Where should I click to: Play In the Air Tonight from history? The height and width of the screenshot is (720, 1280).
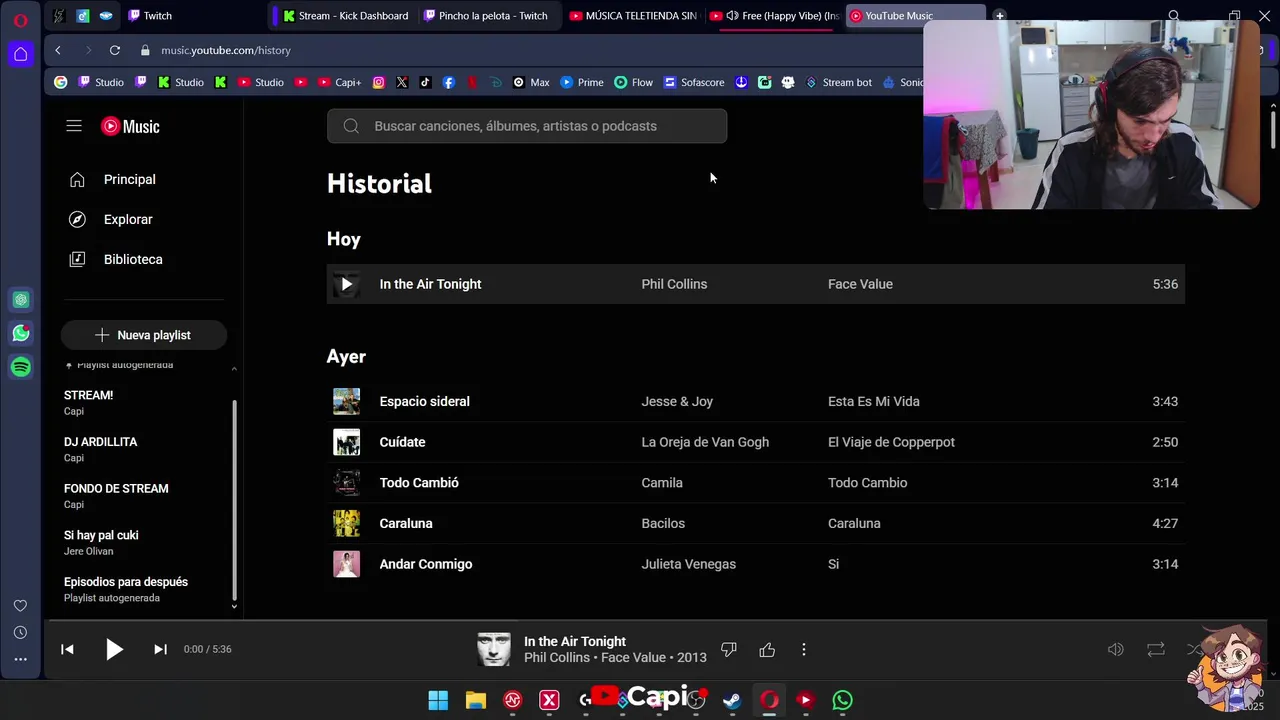point(346,284)
